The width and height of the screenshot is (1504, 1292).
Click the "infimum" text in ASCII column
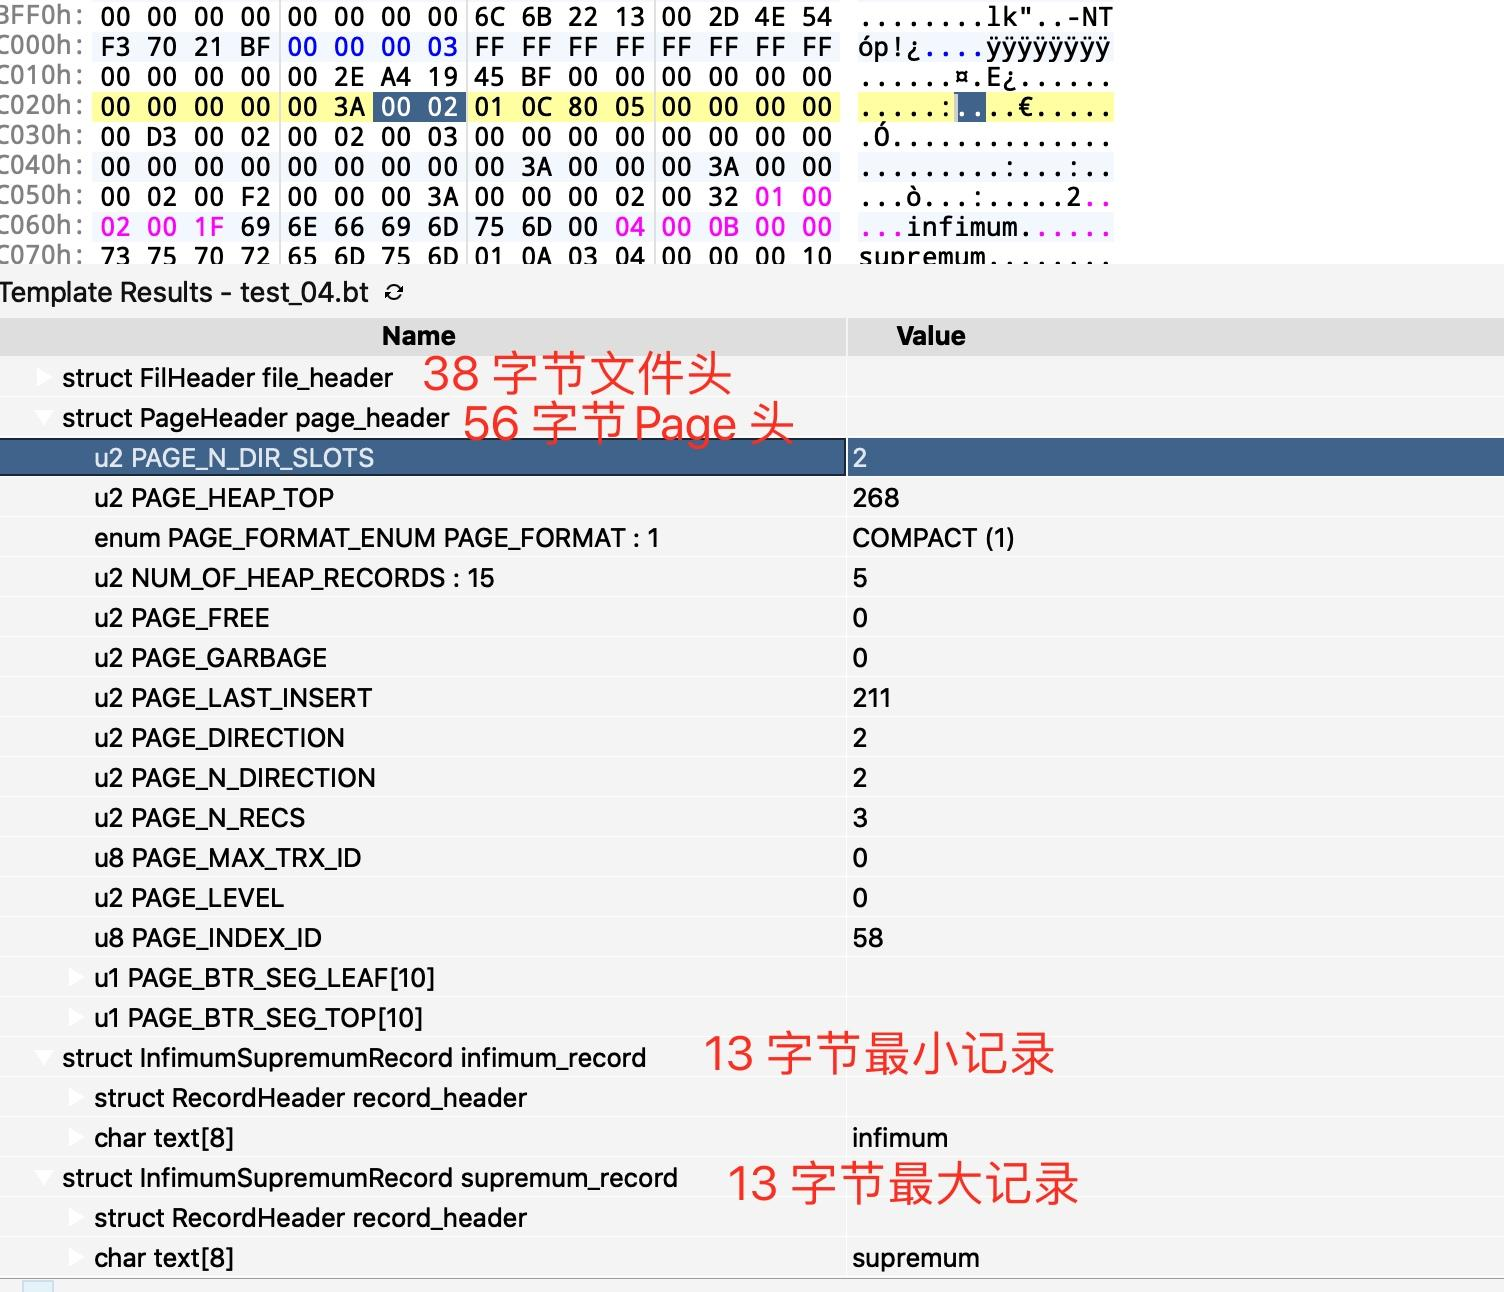962,227
